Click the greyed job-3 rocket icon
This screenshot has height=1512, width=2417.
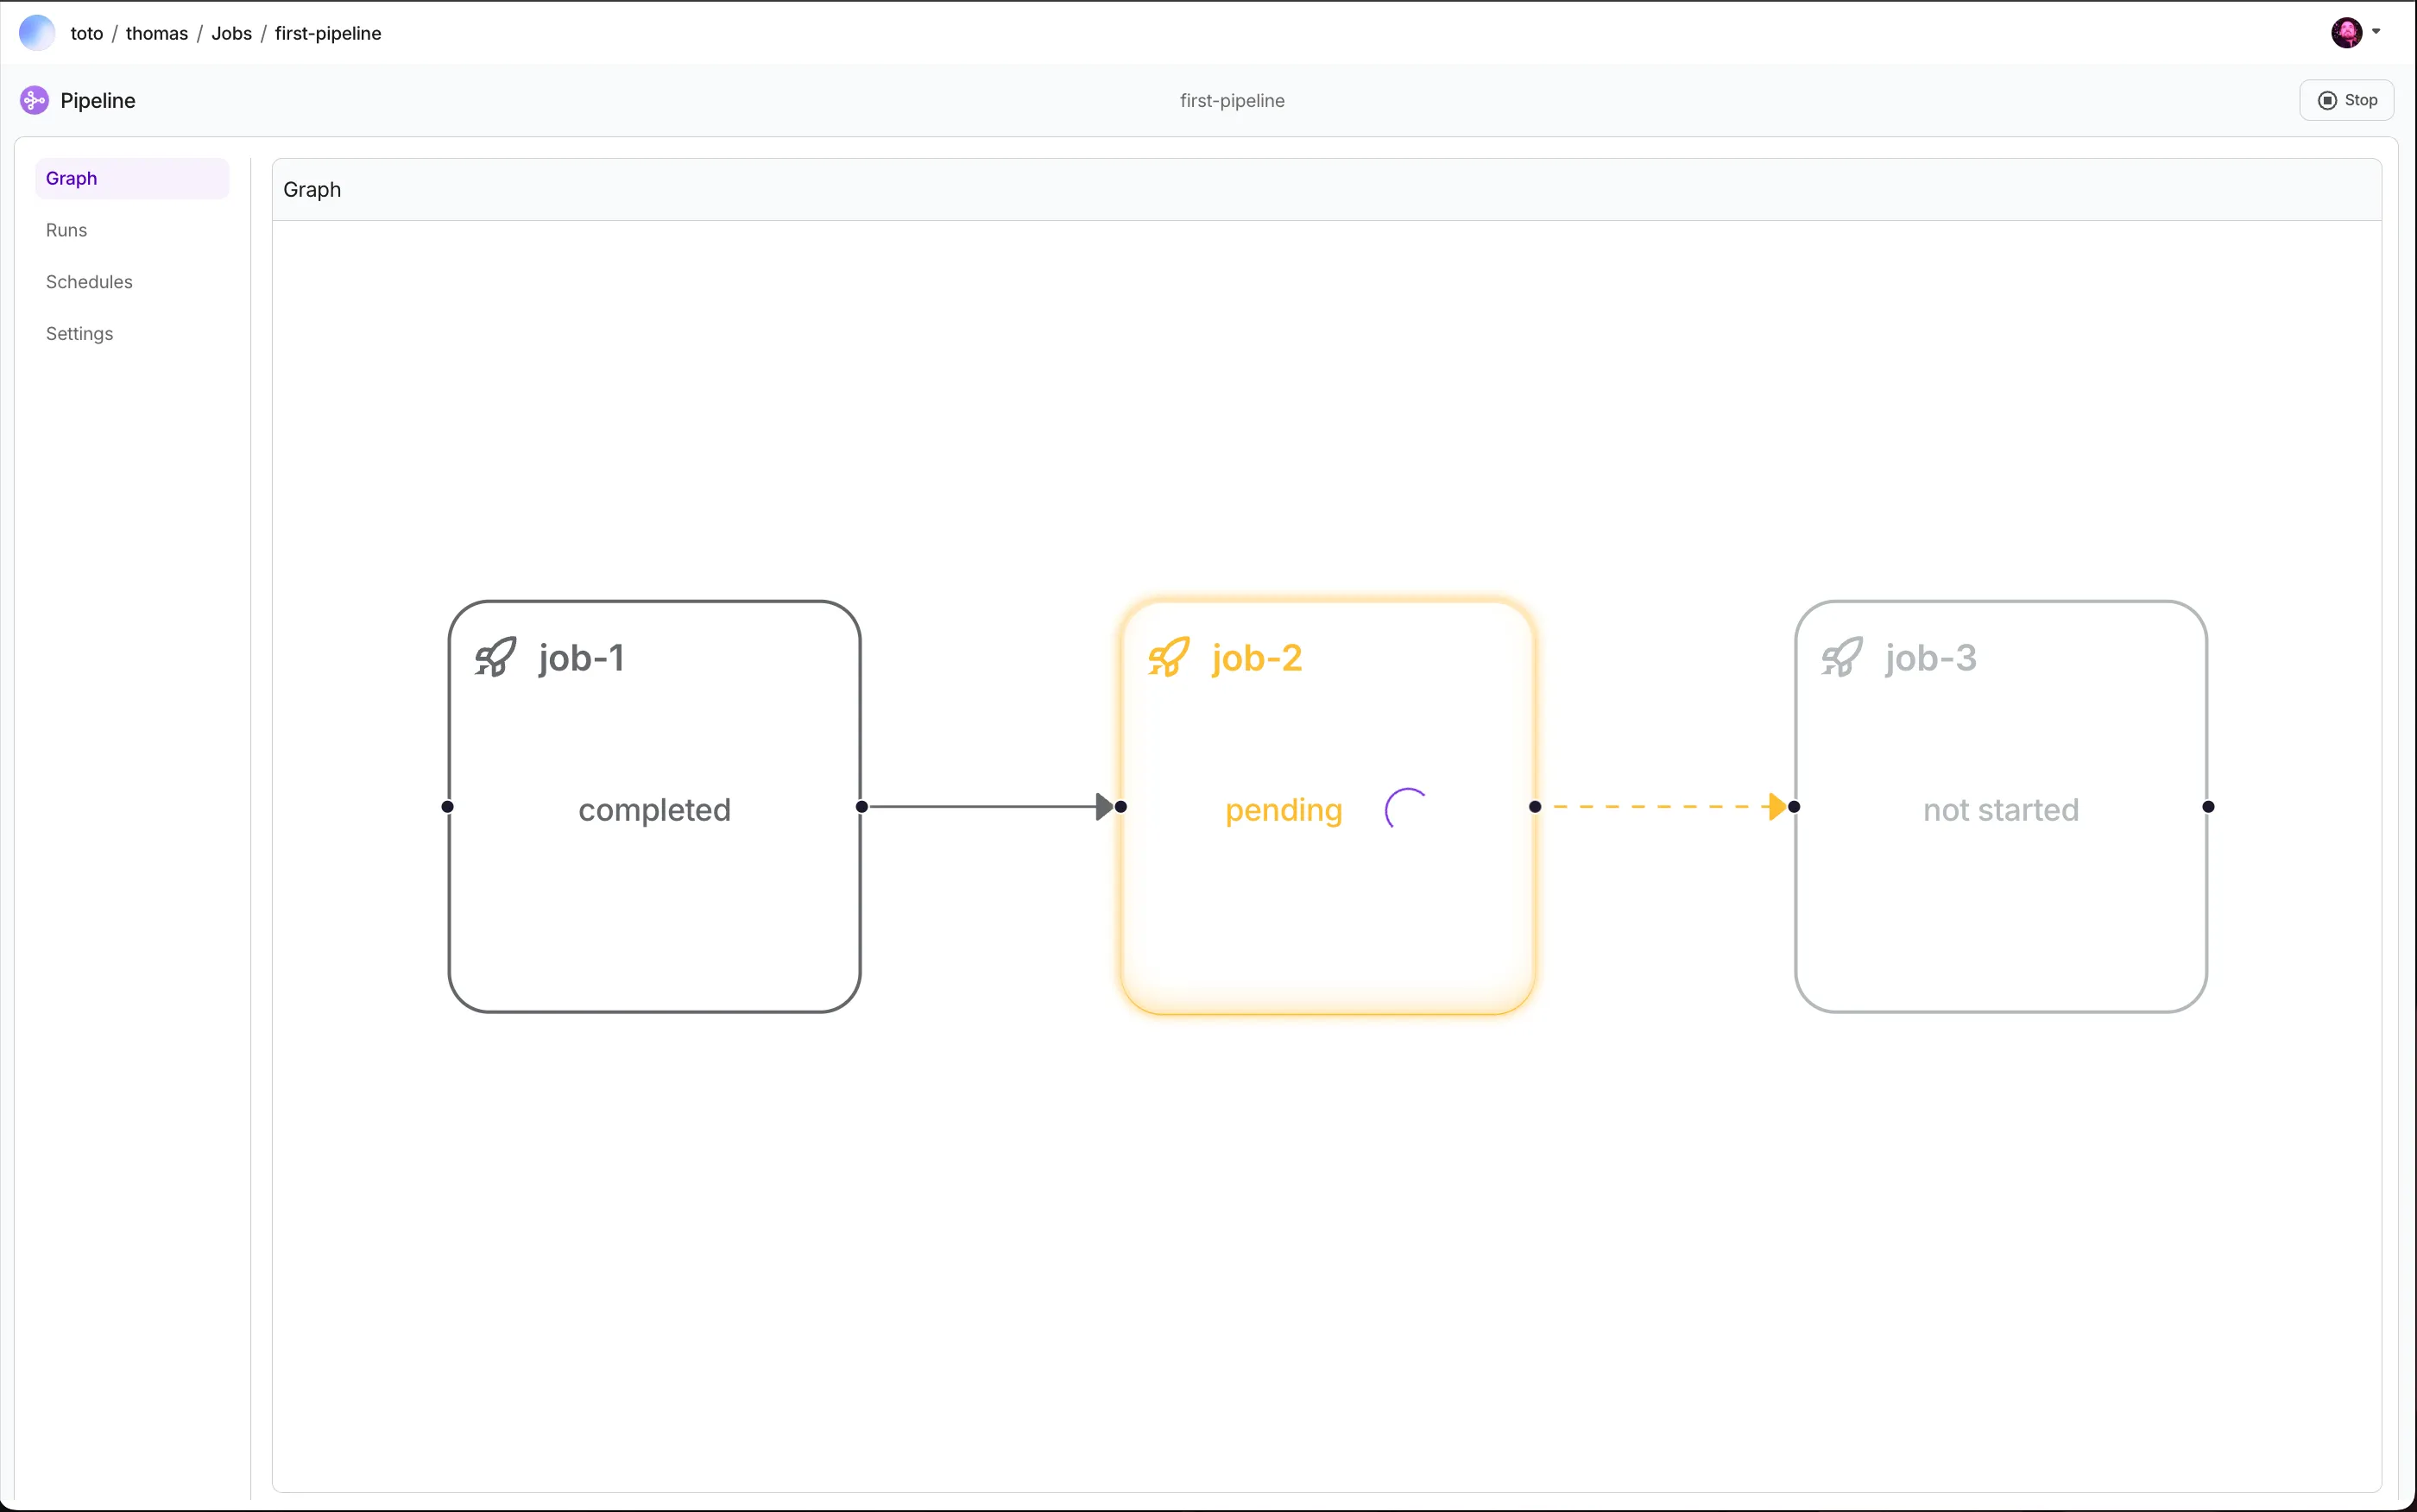[1842, 657]
